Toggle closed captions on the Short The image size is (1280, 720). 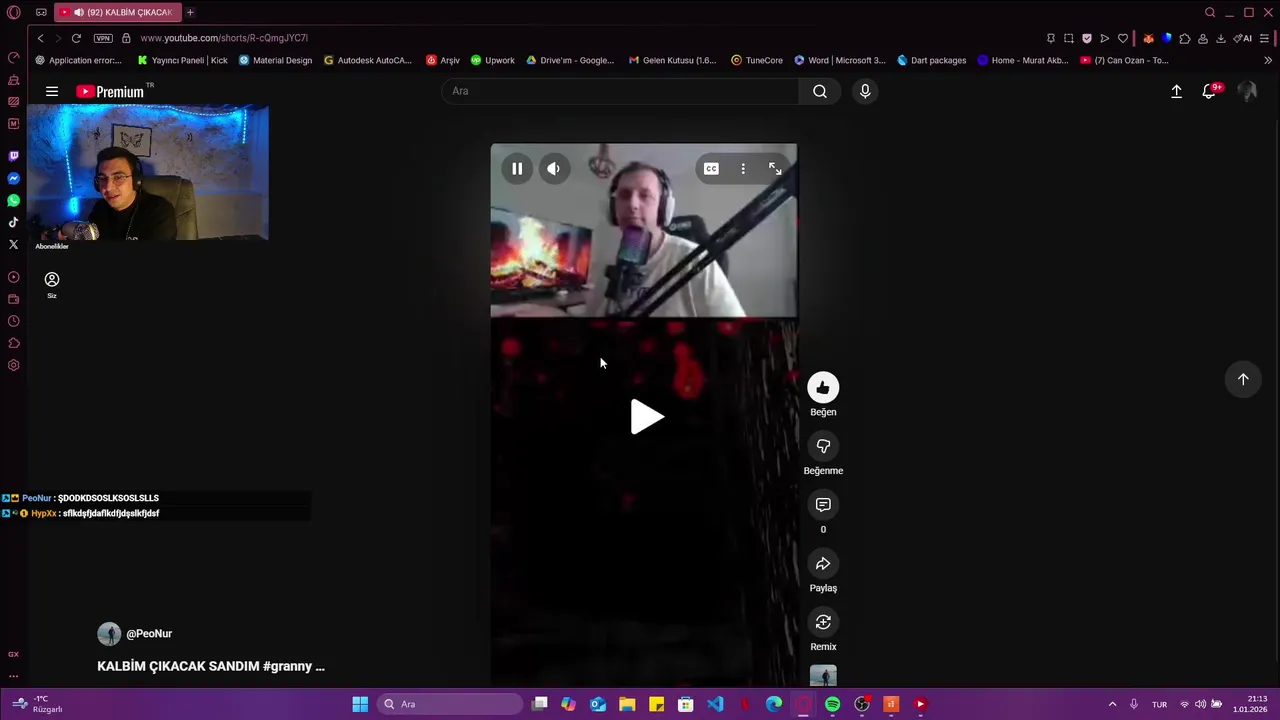tap(711, 169)
